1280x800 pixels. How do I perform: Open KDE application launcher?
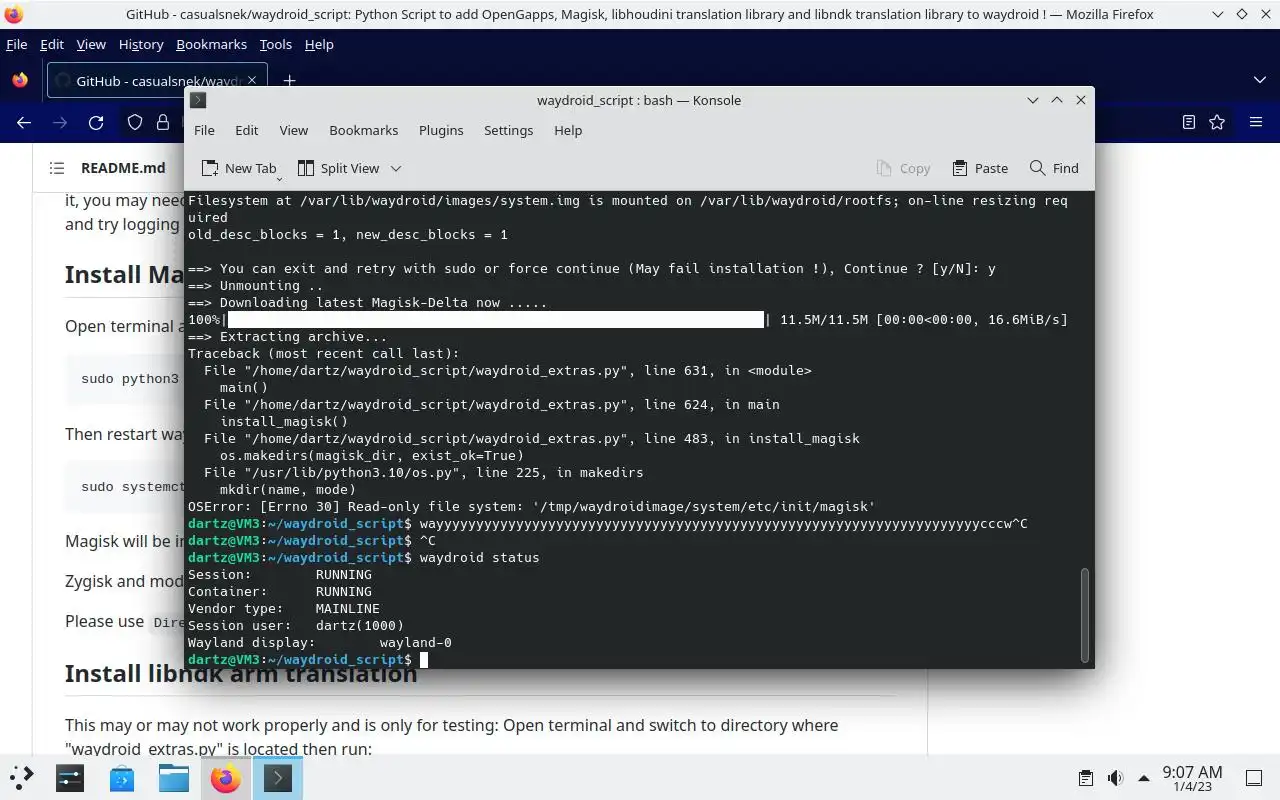click(x=22, y=777)
